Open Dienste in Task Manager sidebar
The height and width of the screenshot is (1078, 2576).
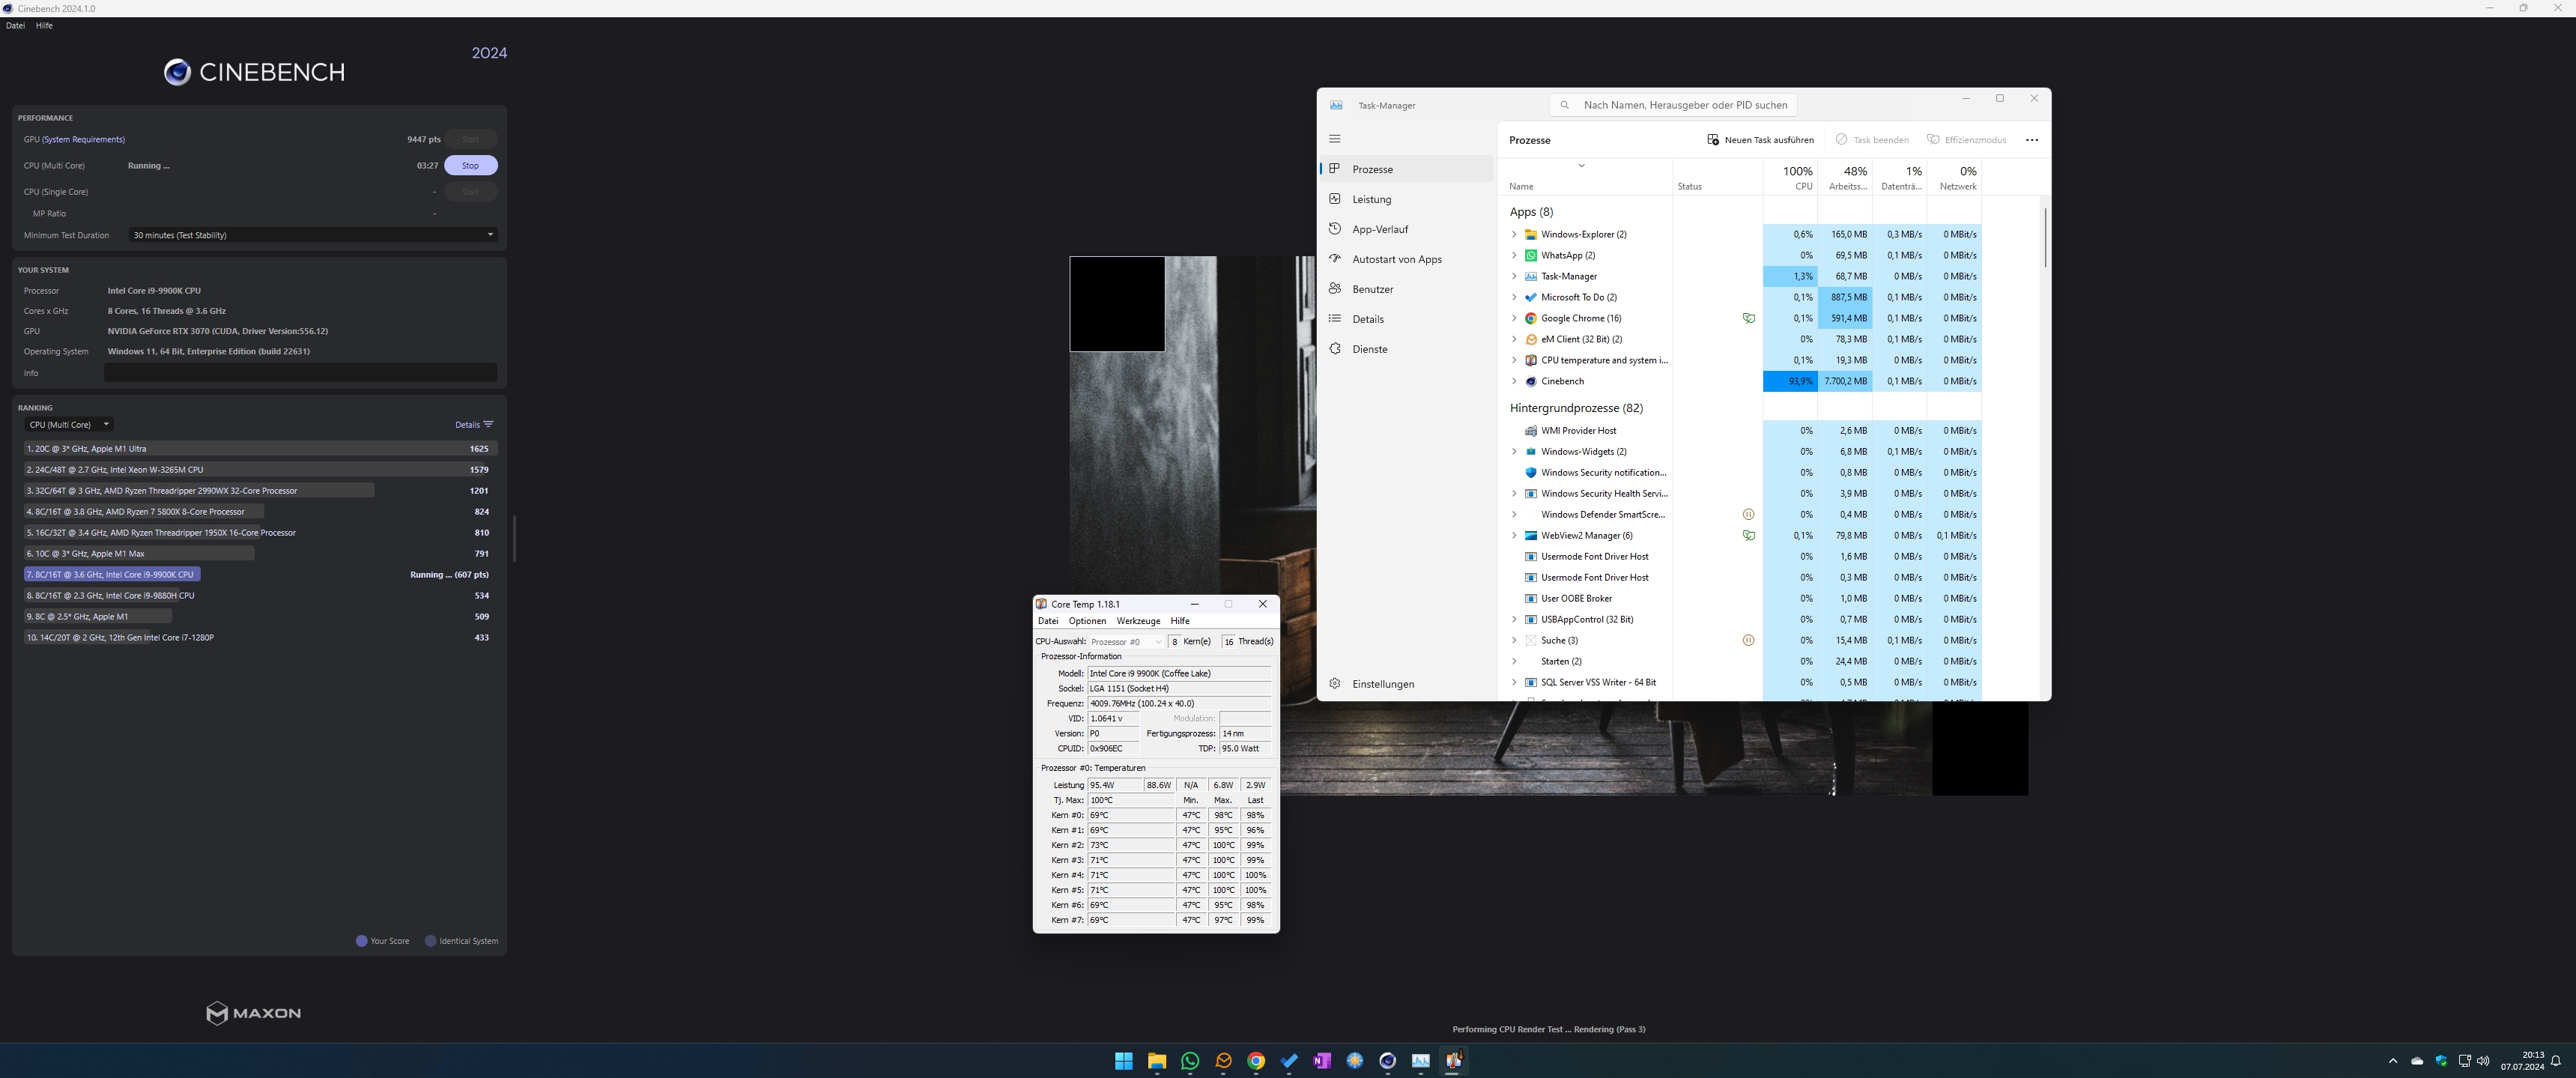[x=1369, y=349]
